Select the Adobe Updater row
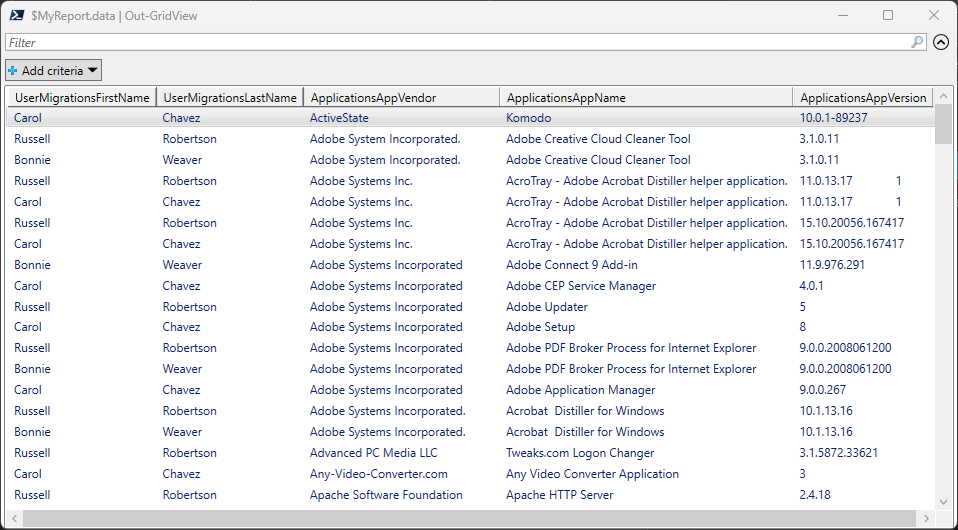The height and width of the screenshot is (530, 958). pos(470,306)
